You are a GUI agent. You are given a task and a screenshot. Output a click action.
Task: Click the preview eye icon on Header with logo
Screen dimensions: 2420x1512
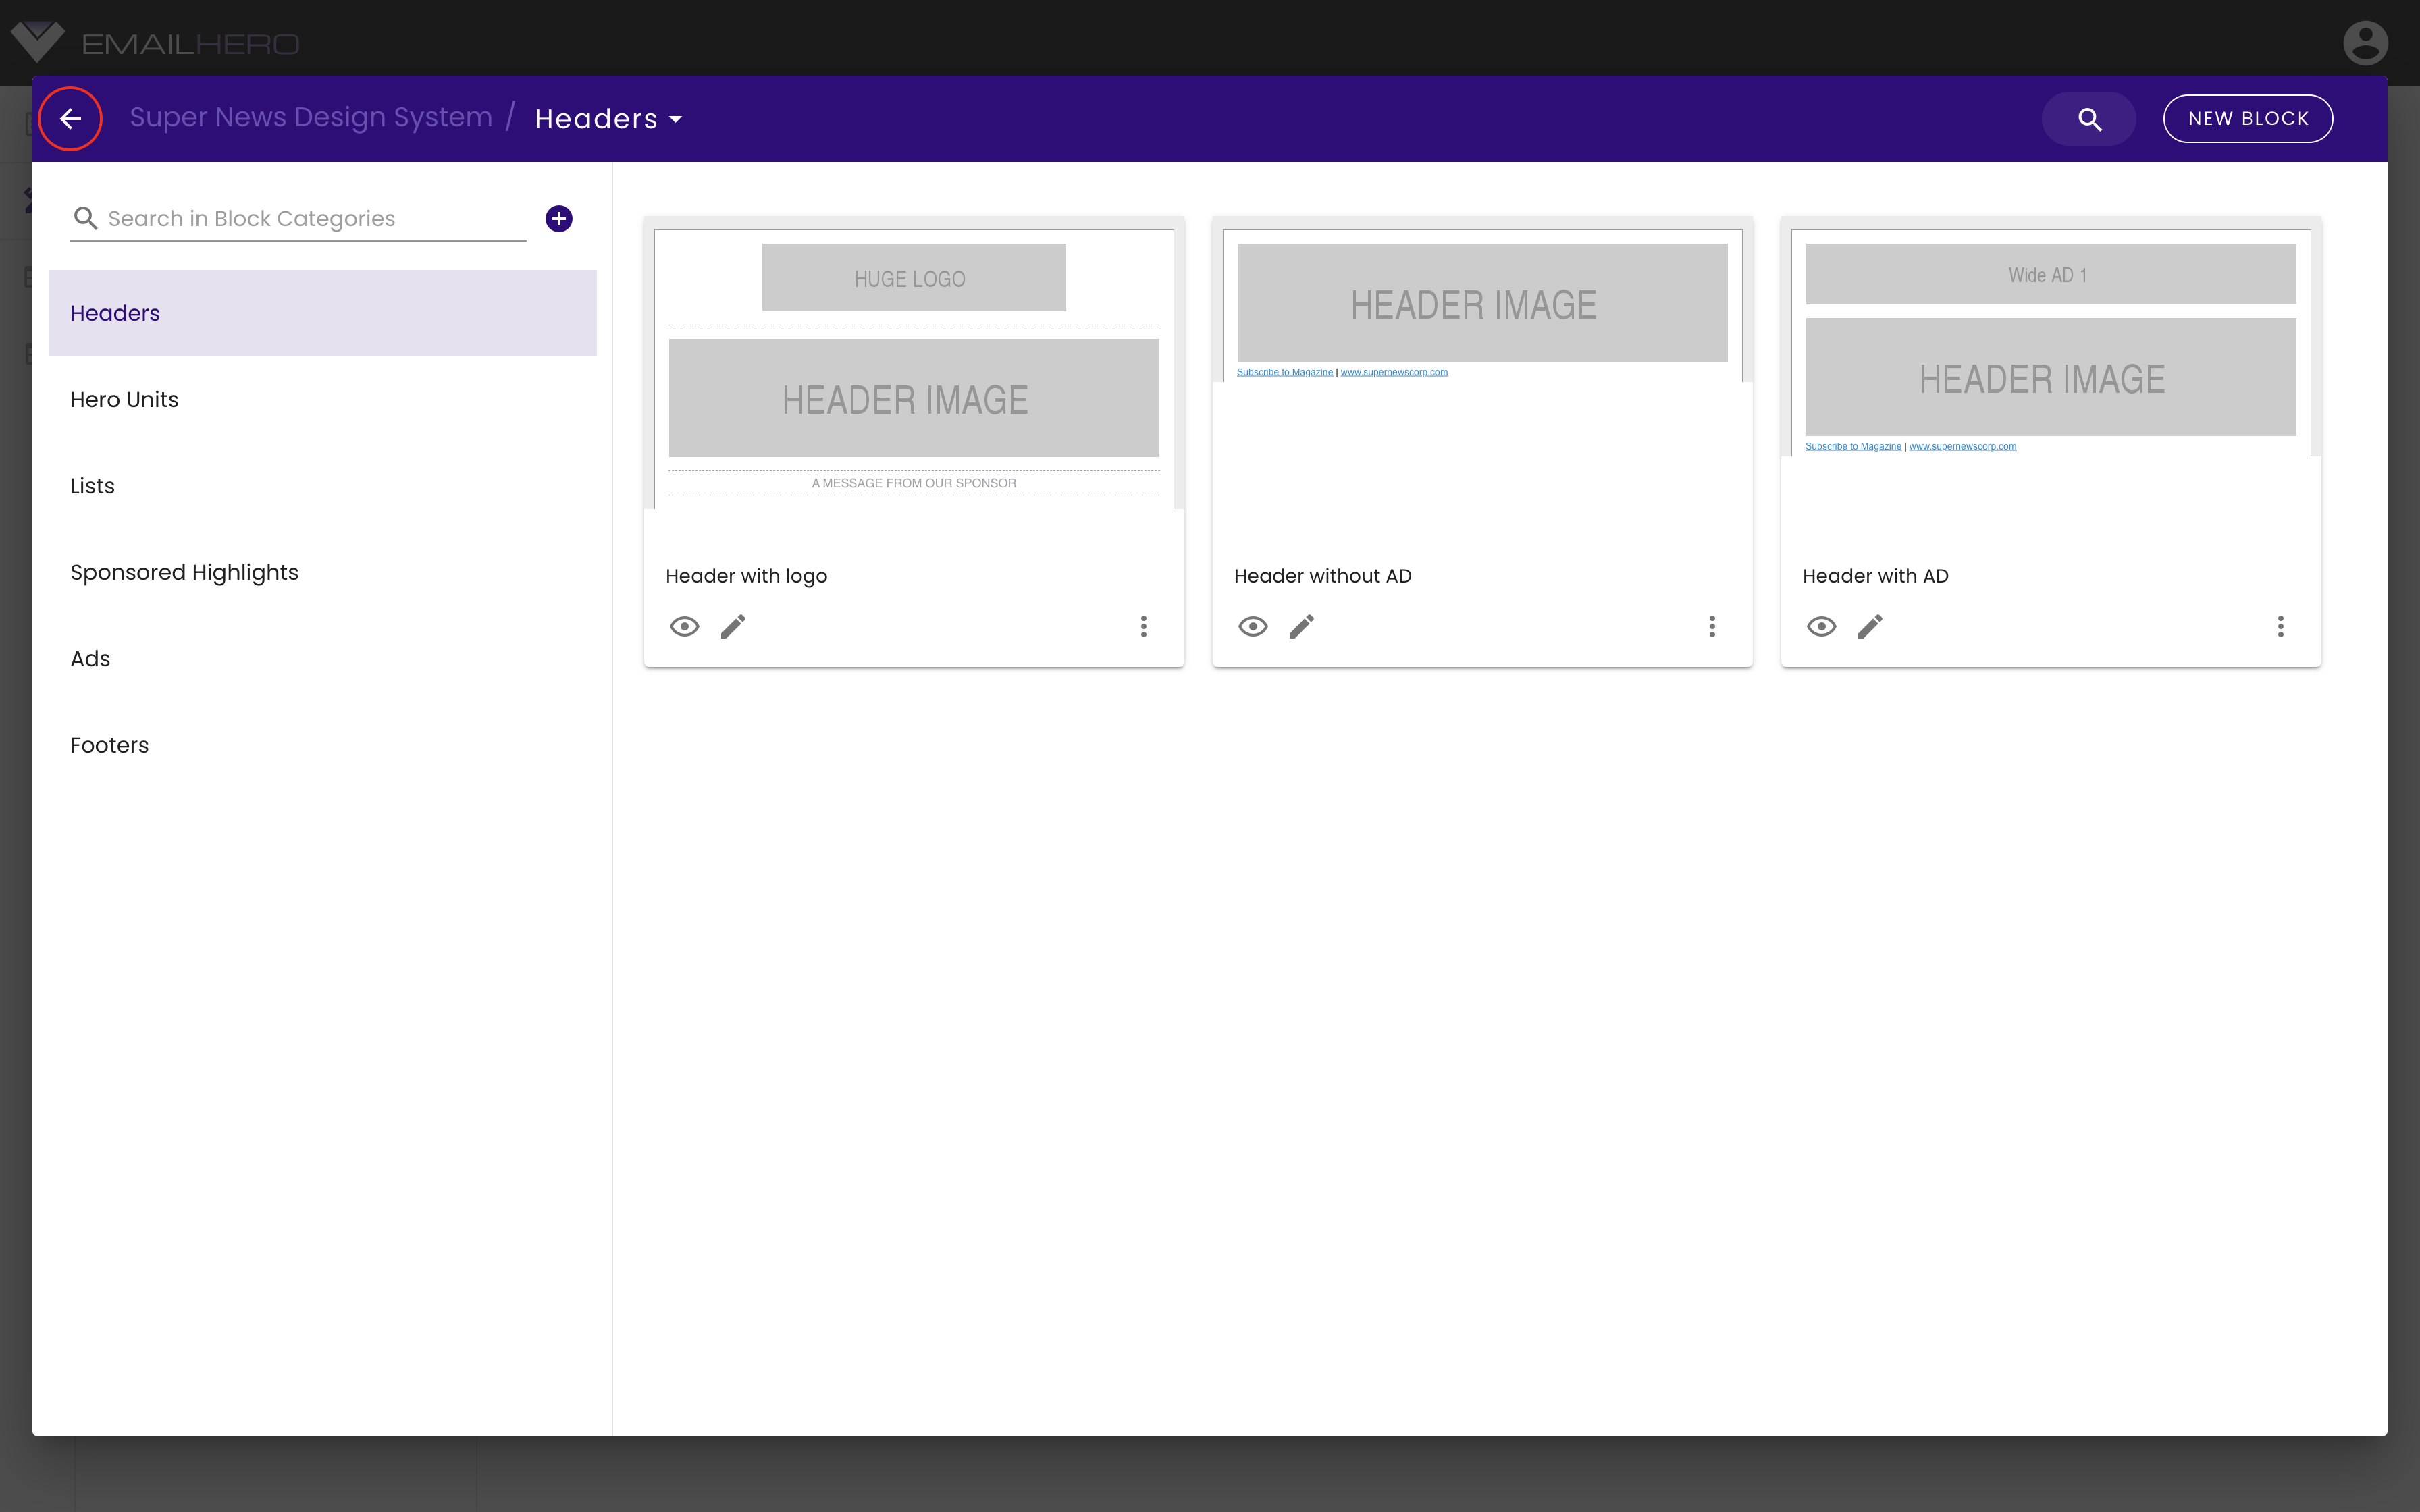click(x=685, y=625)
